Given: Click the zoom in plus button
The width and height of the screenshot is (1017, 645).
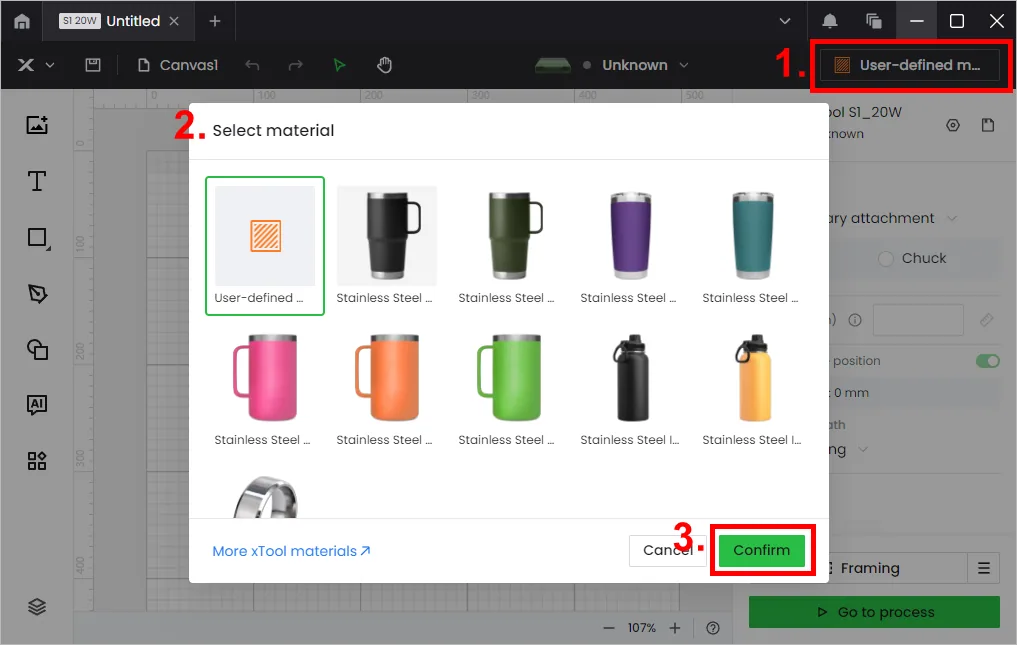Looking at the screenshot, I should pos(675,628).
